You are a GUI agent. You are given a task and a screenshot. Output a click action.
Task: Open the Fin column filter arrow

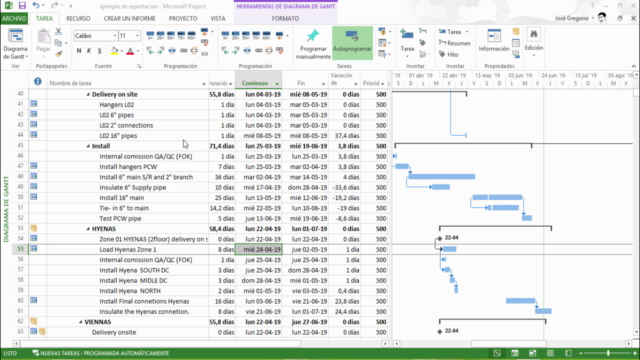coord(323,84)
